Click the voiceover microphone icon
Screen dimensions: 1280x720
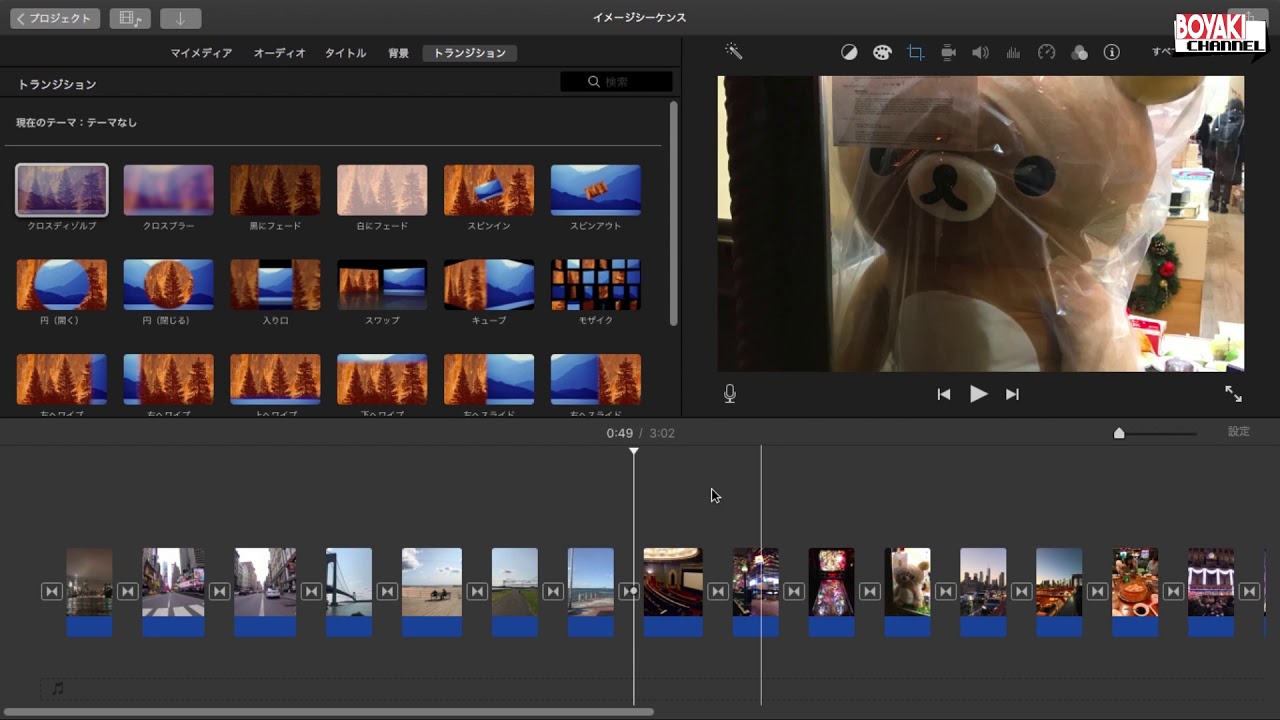pos(730,394)
